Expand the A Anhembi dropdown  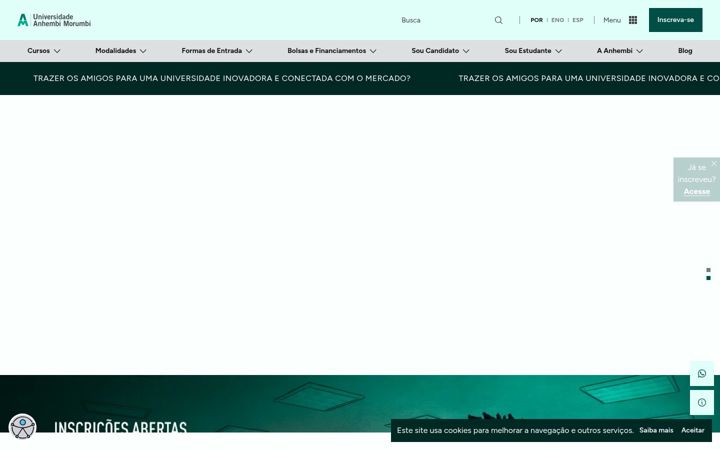coord(619,51)
